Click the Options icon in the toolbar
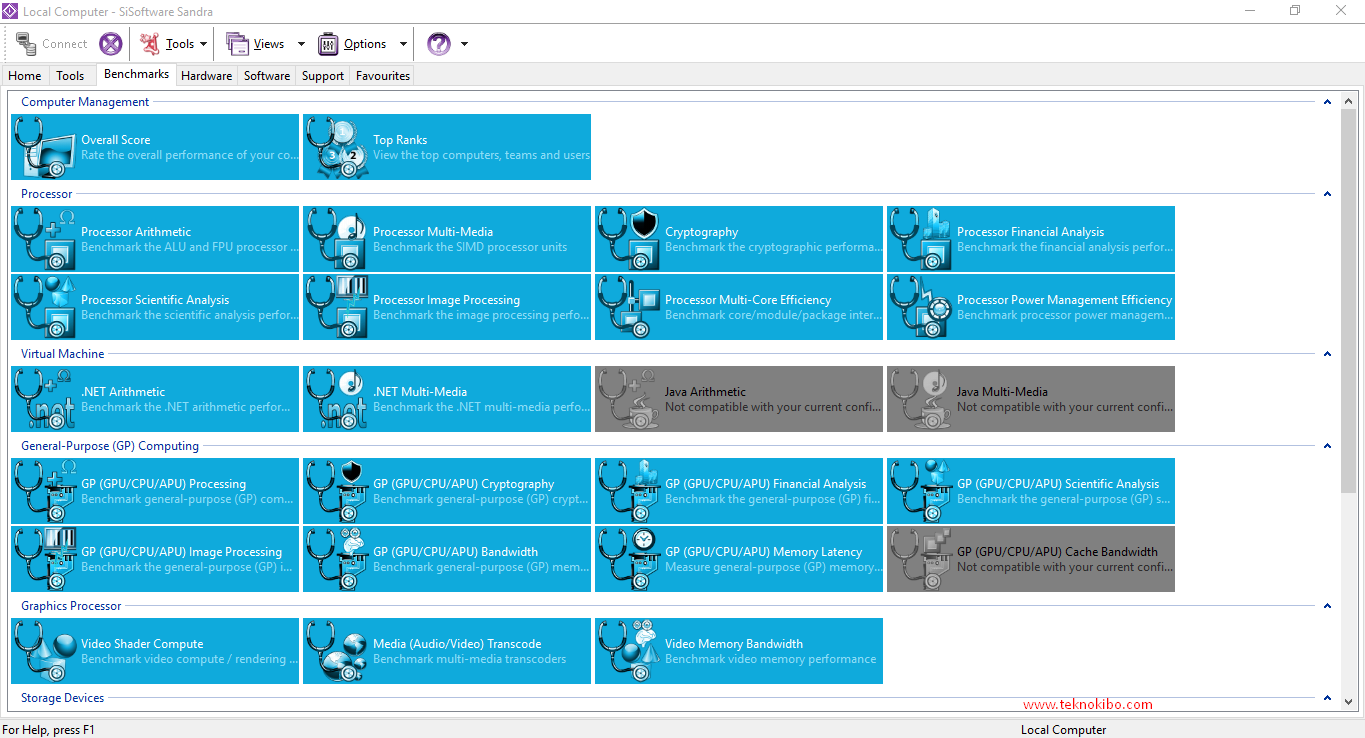Screen dimensions: 1365x738 click(x=328, y=44)
